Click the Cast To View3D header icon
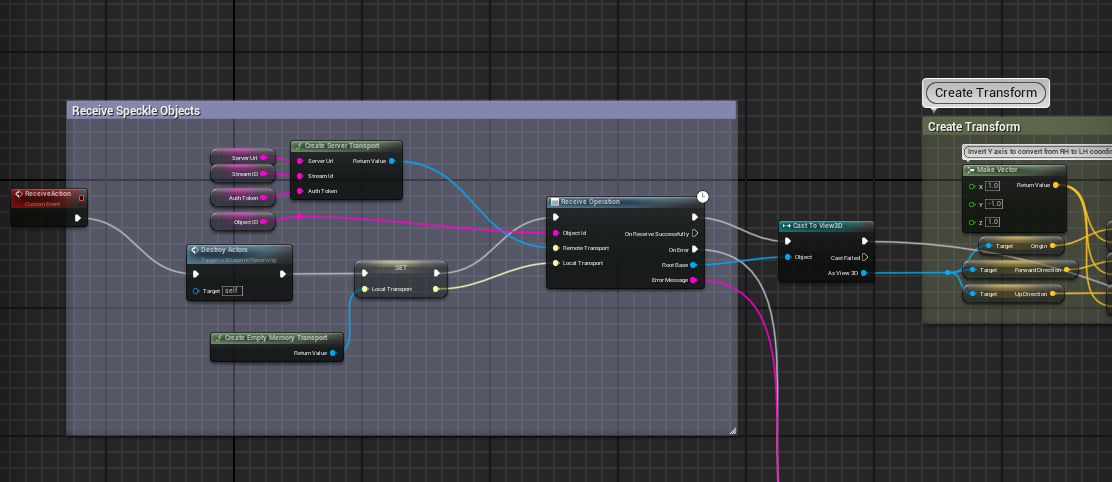 (x=786, y=226)
